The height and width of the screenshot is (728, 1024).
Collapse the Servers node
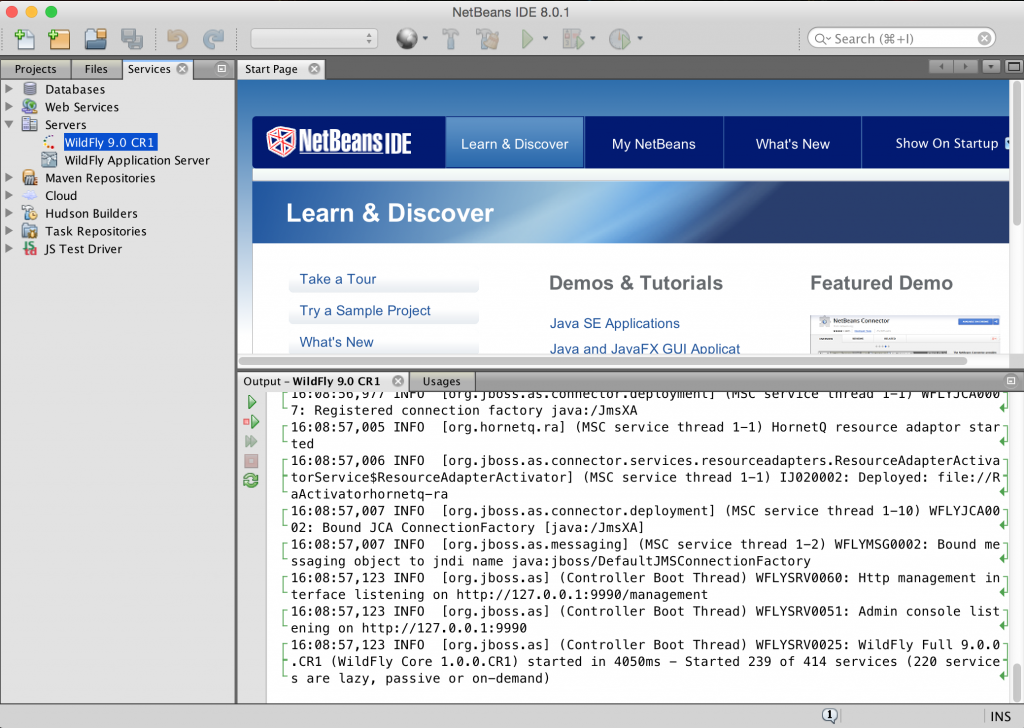9,123
